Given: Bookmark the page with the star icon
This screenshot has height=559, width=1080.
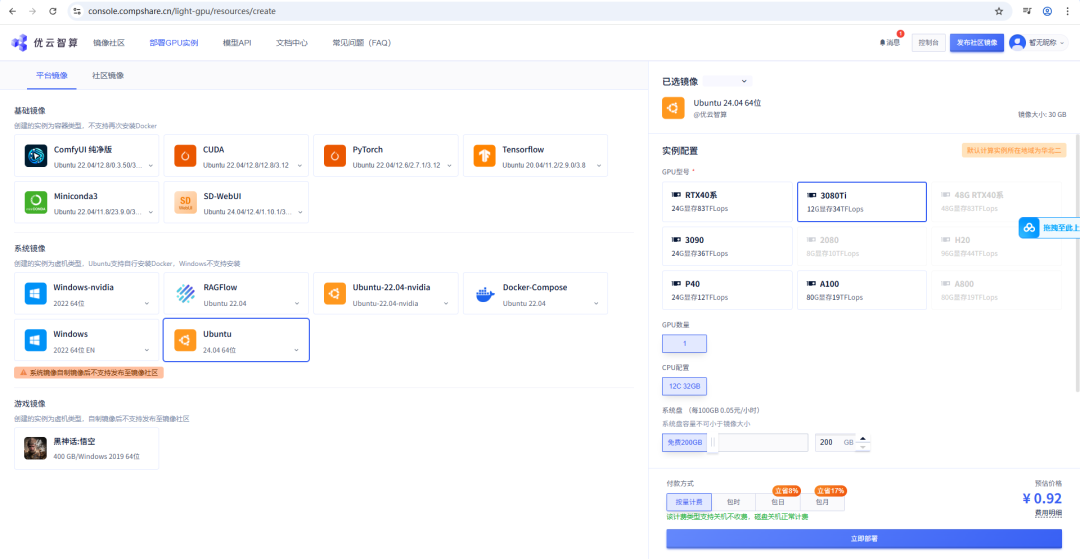Looking at the screenshot, I should point(999,11).
